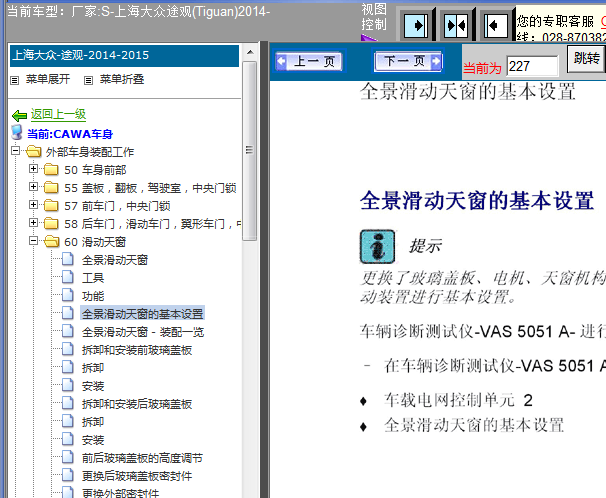
Task: Click the document icon beside 前后玻璃盖板的高度调节
Action: 68,457
